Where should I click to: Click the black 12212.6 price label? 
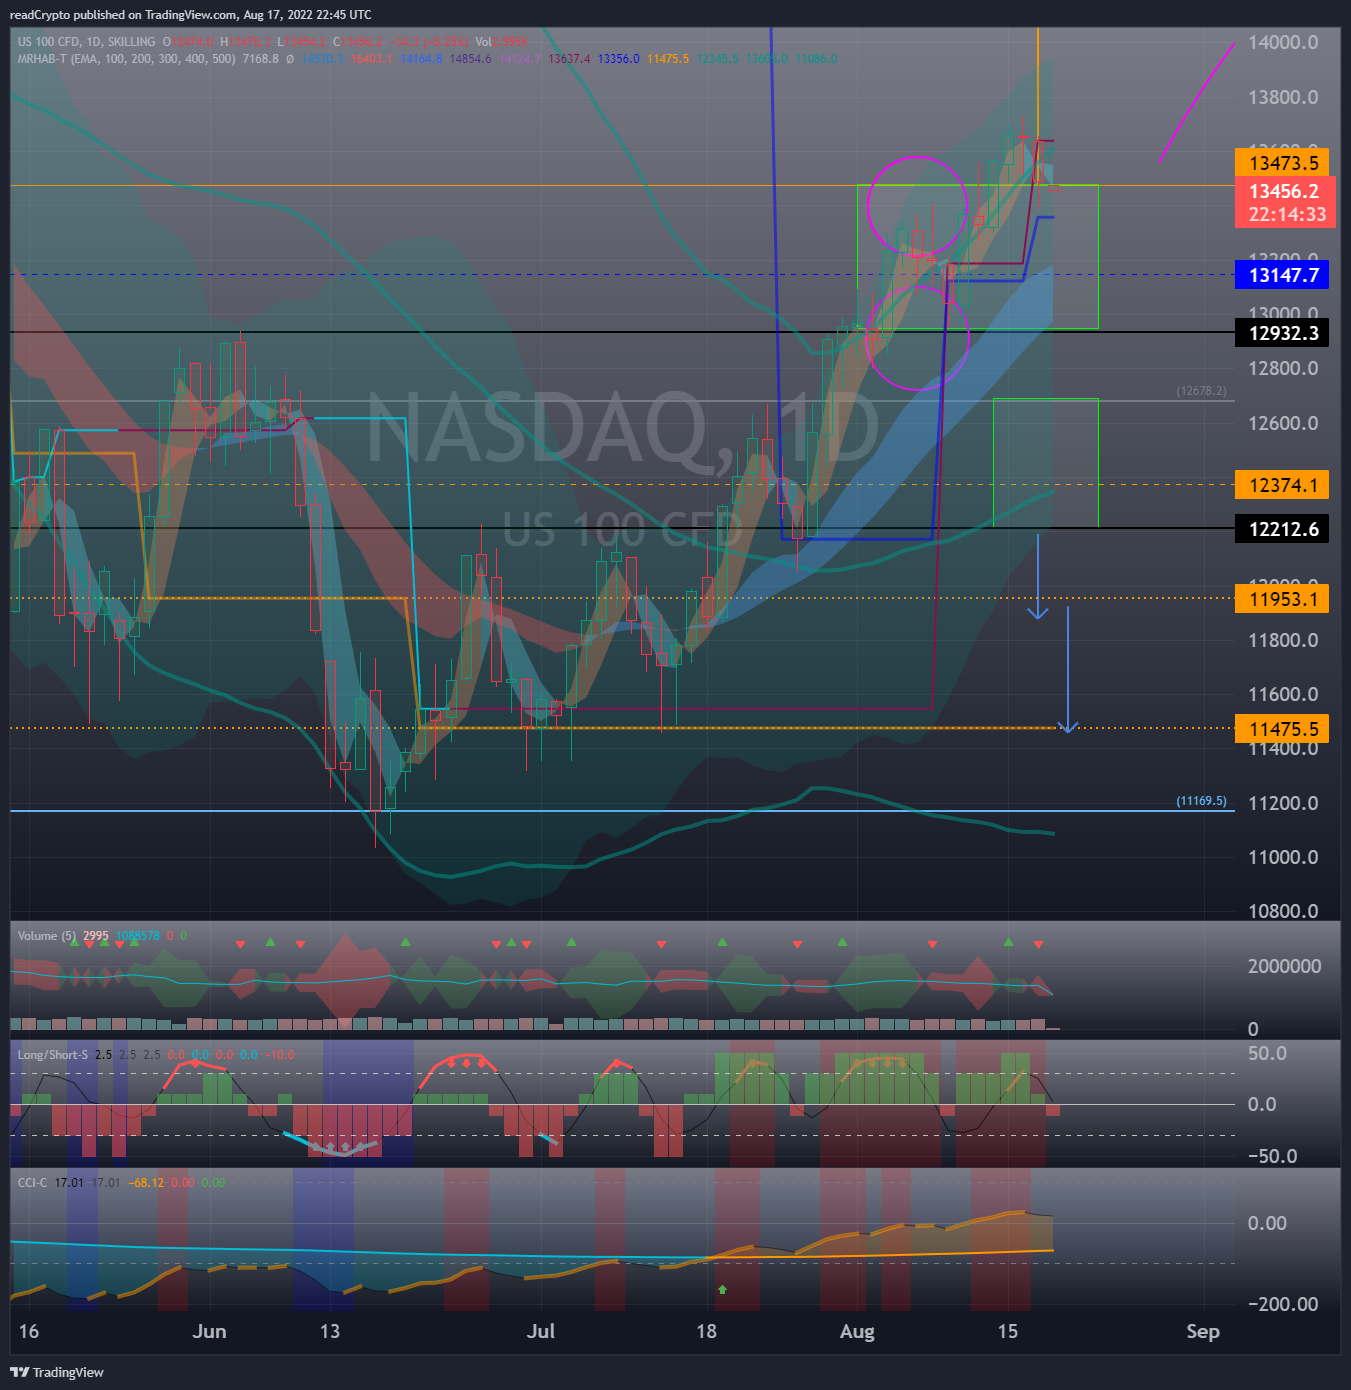click(x=1282, y=529)
